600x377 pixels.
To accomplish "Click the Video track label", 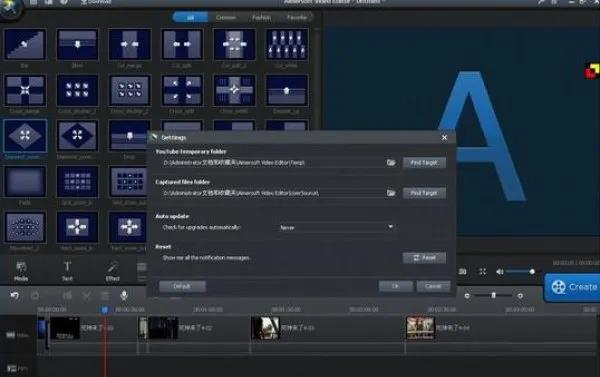I will pos(18,335).
